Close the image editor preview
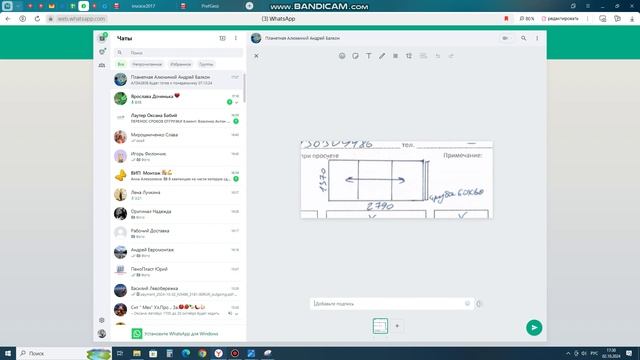The height and width of the screenshot is (360, 640). coord(256,56)
